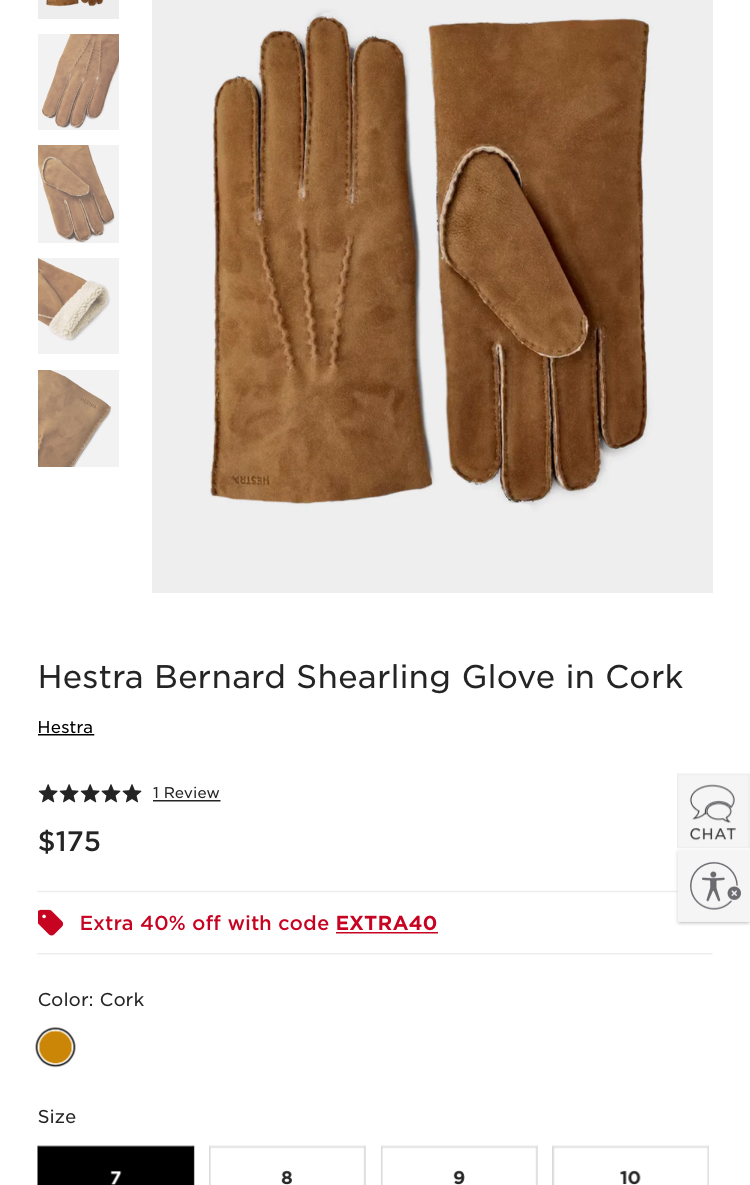
Task: View thumbnail showing glove edge stitching
Action: coord(78,418)
